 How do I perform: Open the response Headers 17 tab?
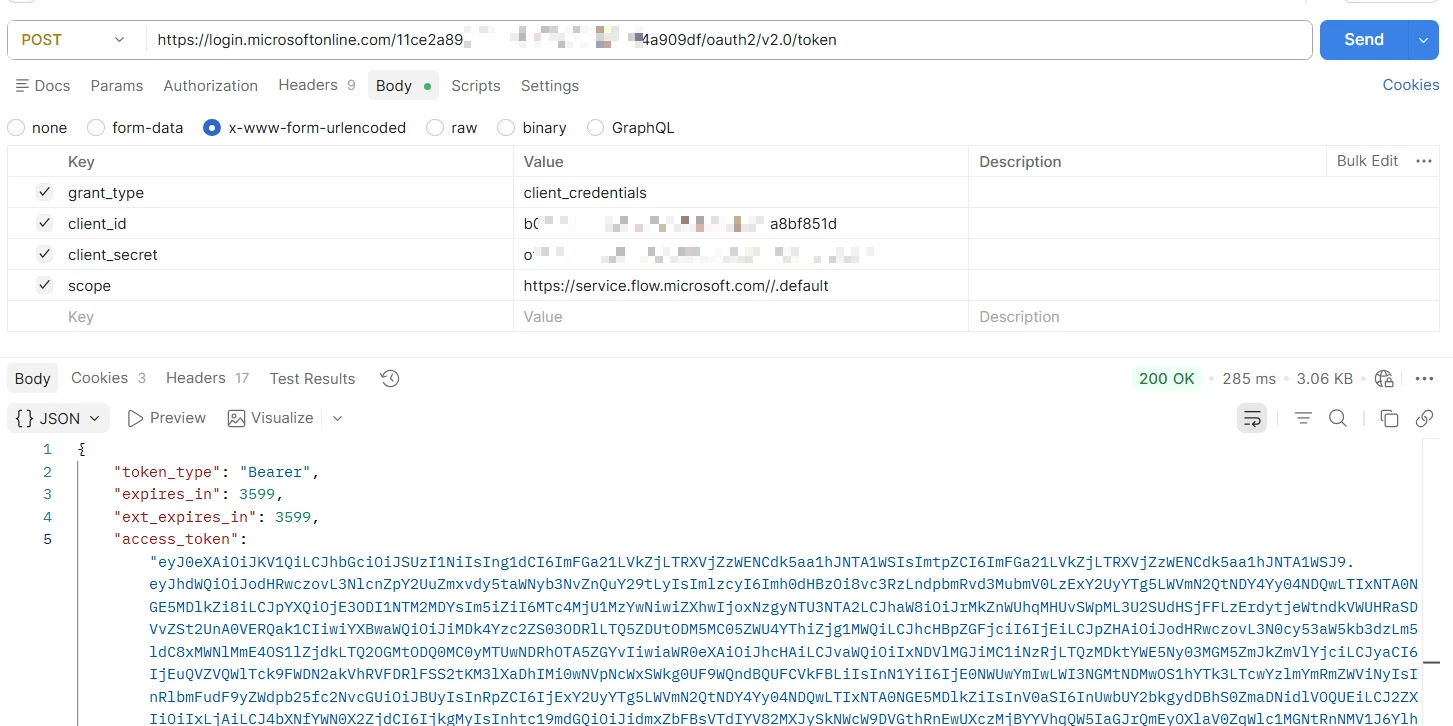[208, 378]
